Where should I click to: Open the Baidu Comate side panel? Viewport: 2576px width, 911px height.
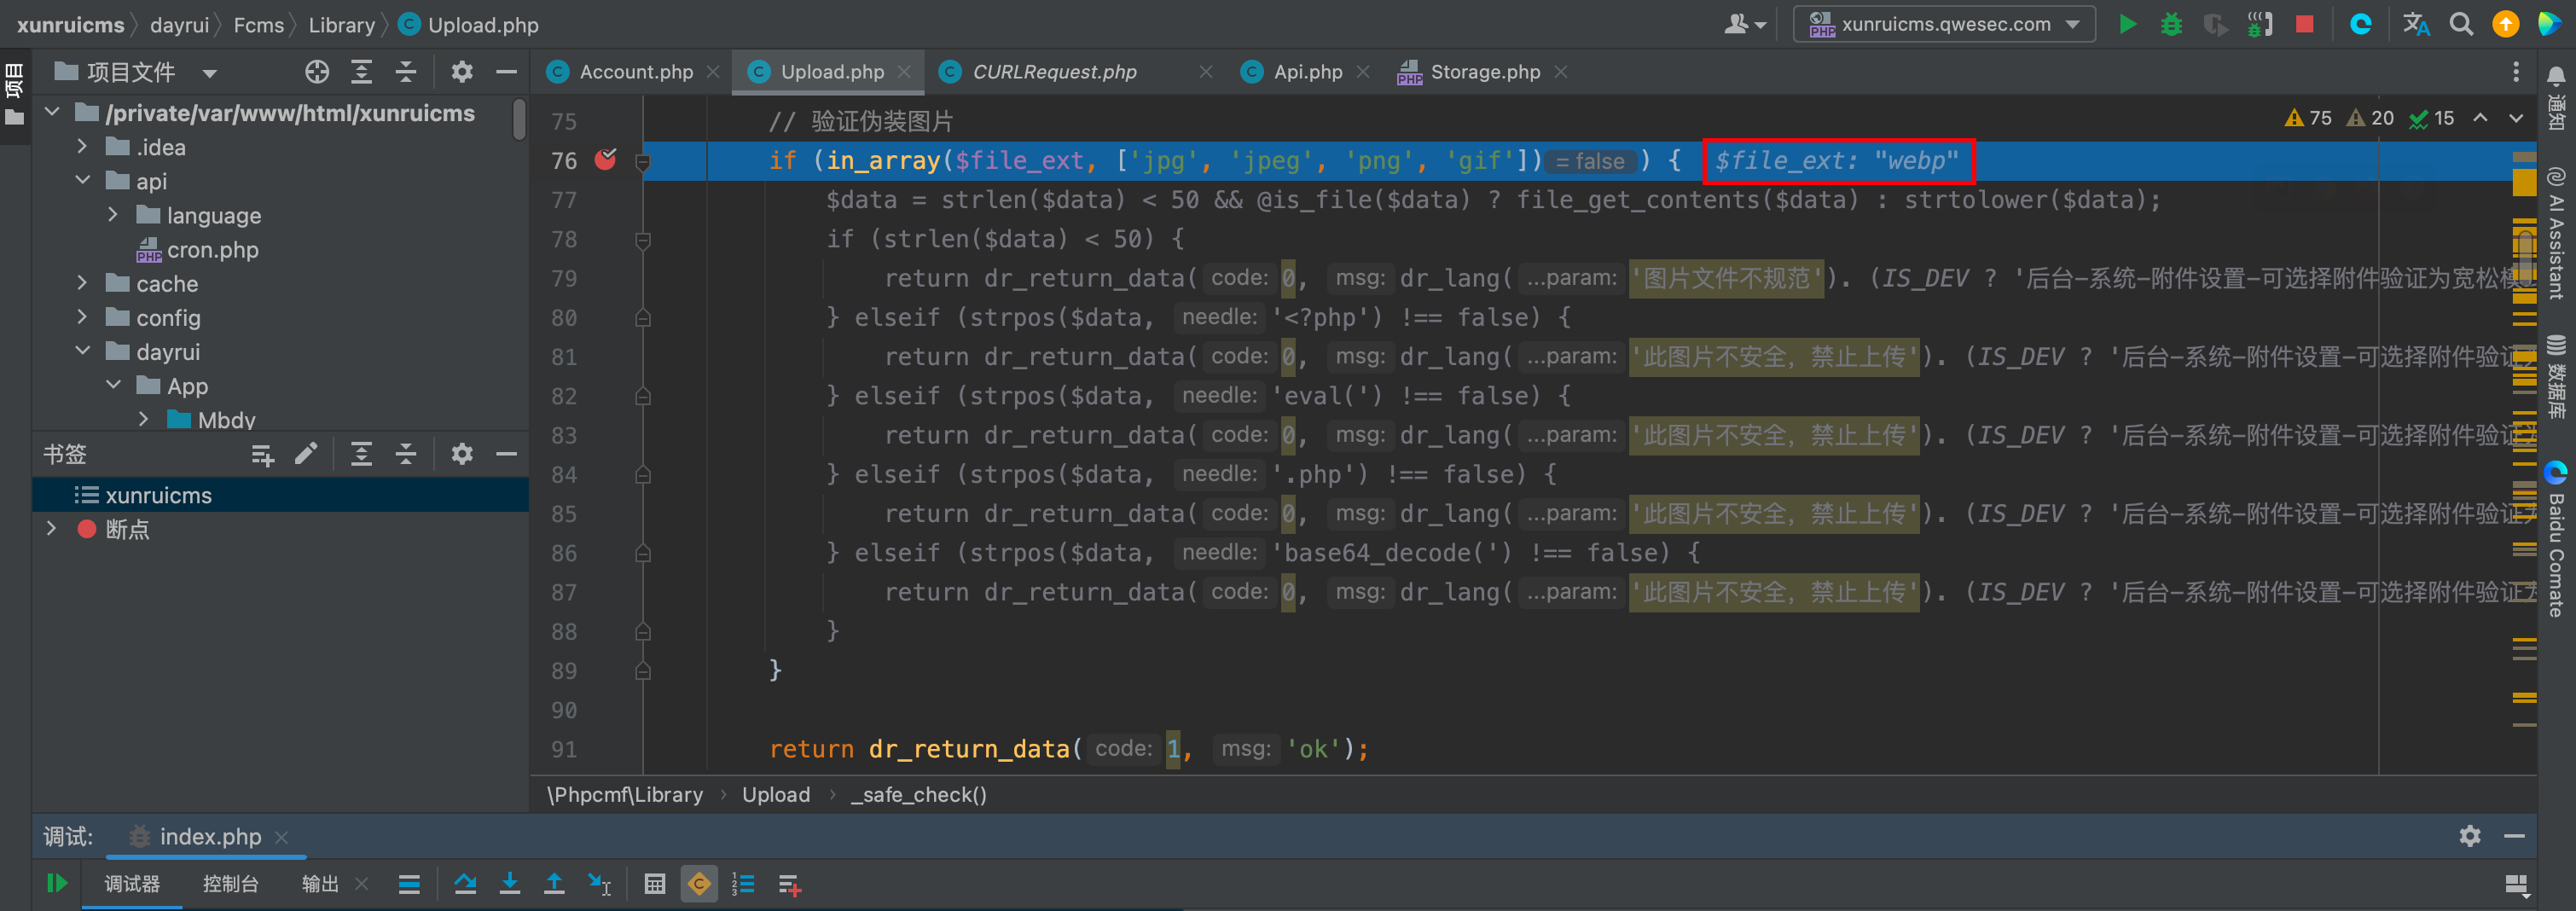point(2556,540)
